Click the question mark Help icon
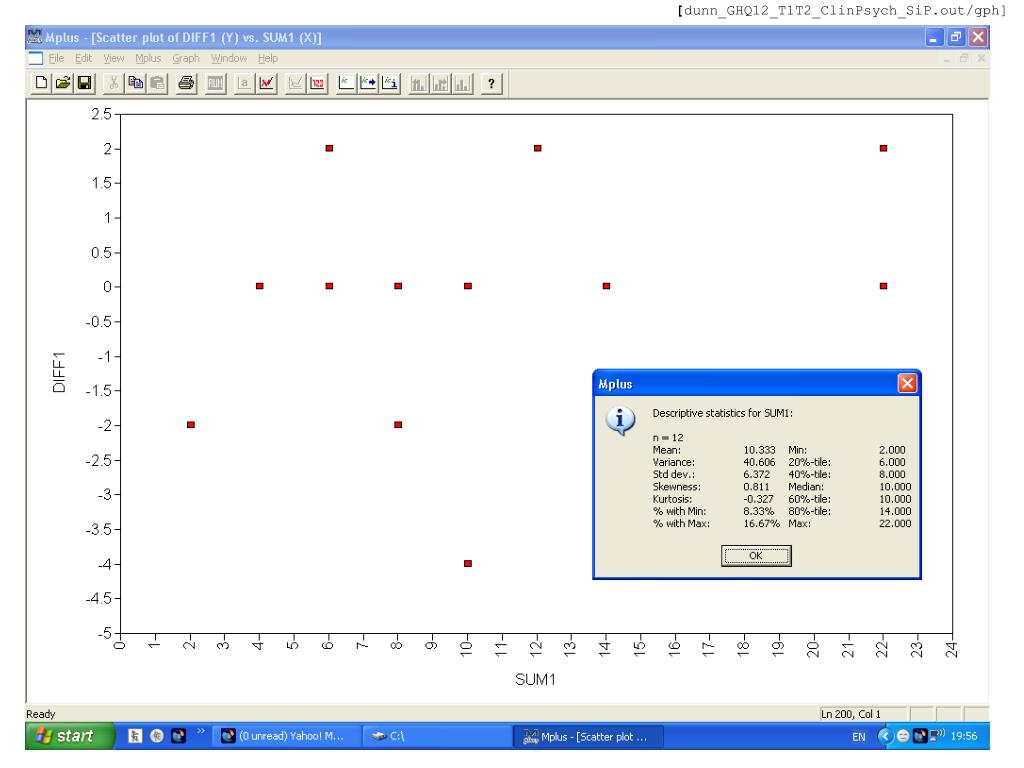 [x=491, y=83]
